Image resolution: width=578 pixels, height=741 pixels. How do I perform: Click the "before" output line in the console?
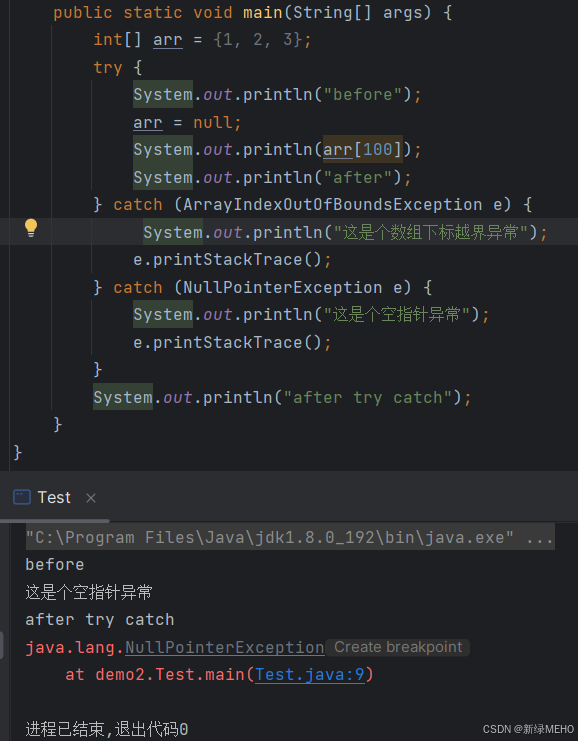point(55,564)
